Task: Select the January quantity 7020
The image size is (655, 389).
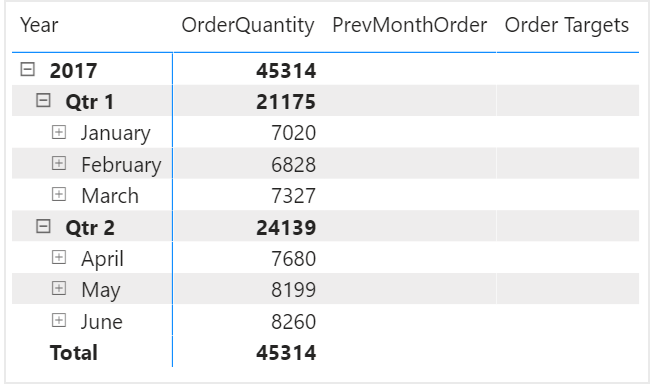Action: (x=294, y=133)
